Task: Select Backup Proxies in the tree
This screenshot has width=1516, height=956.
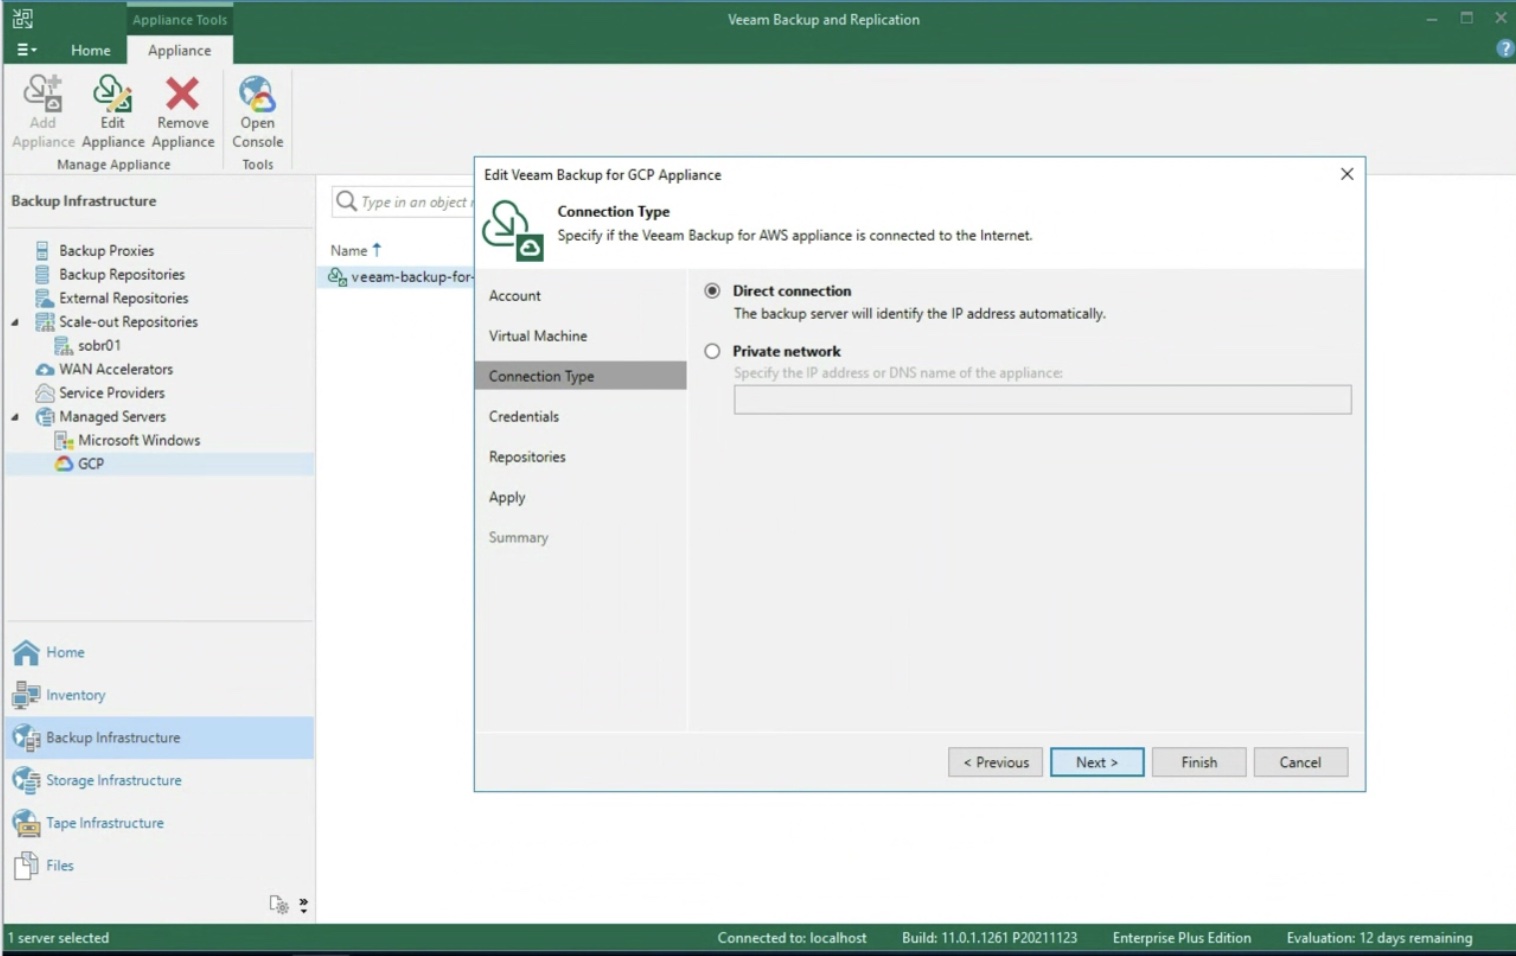Action: (x=106, y=250)
